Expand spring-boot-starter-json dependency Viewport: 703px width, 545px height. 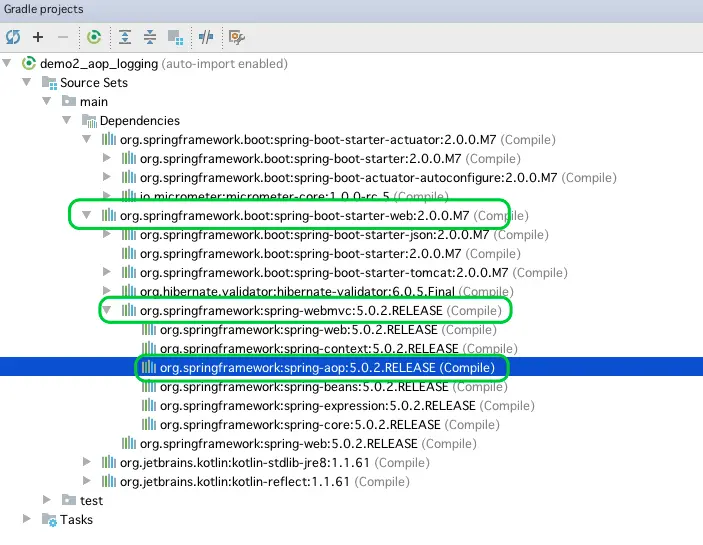click(107, 234)
